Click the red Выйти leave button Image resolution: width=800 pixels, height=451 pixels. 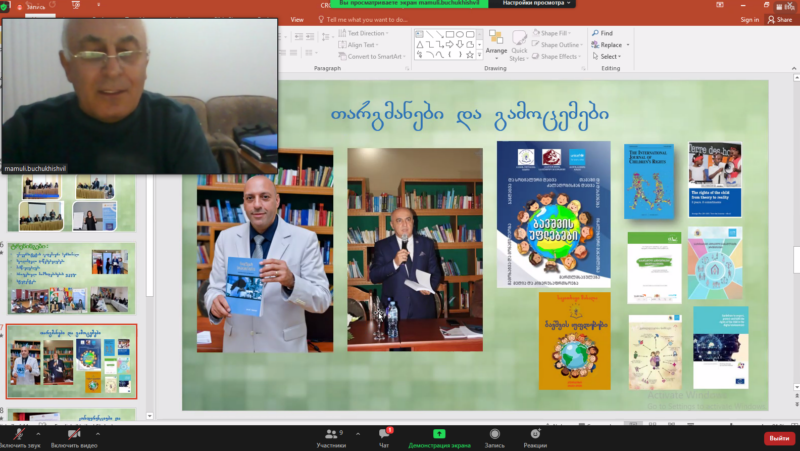(x=779, y=438)
